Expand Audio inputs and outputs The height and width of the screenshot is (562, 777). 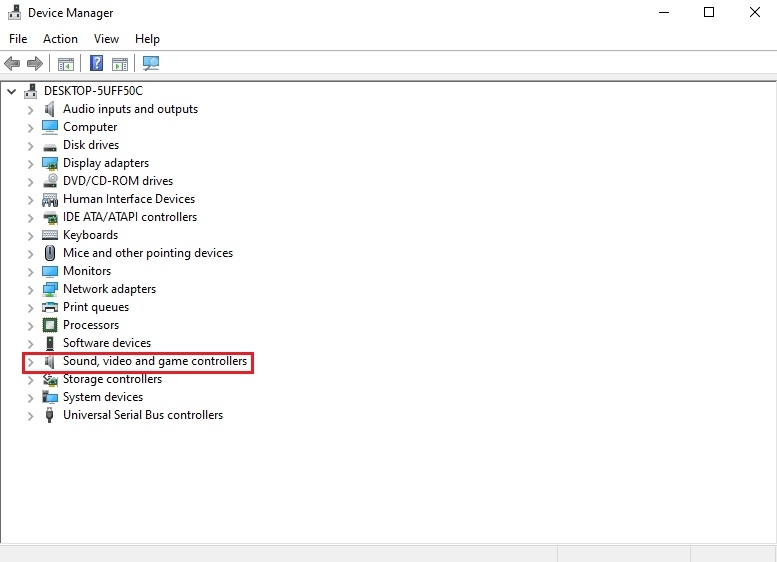click(31, 110)
